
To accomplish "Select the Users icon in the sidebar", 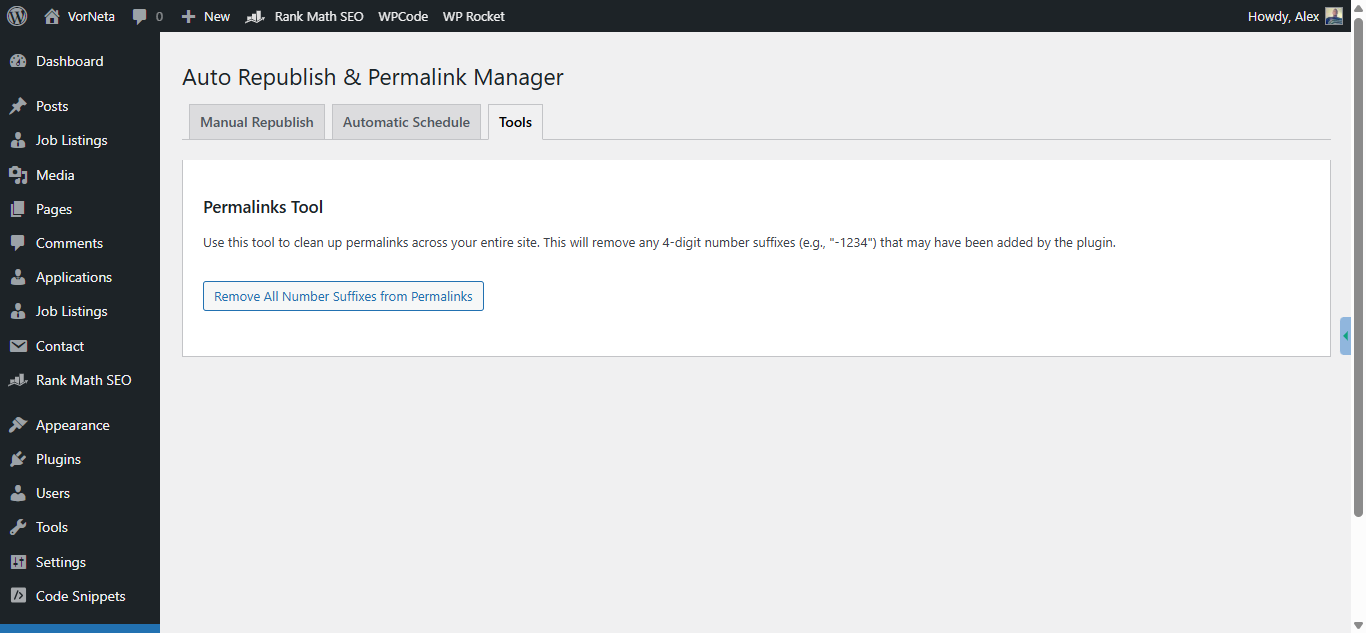I will [21, 492].
